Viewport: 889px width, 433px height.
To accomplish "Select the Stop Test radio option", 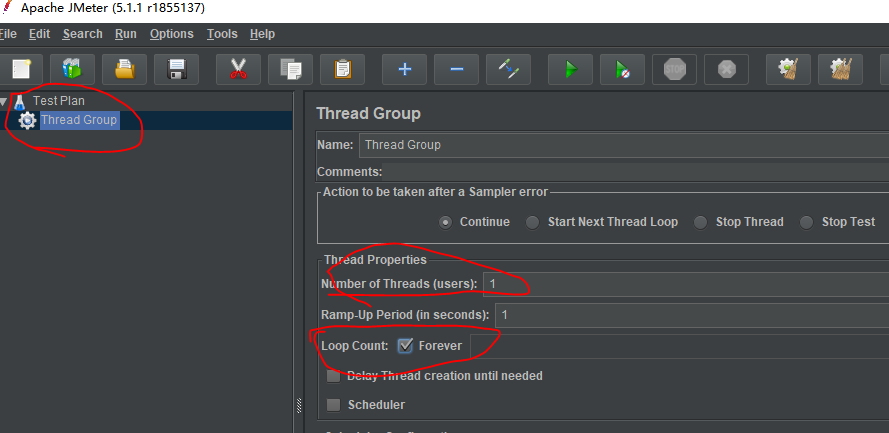I will click(x=806, y=222).
